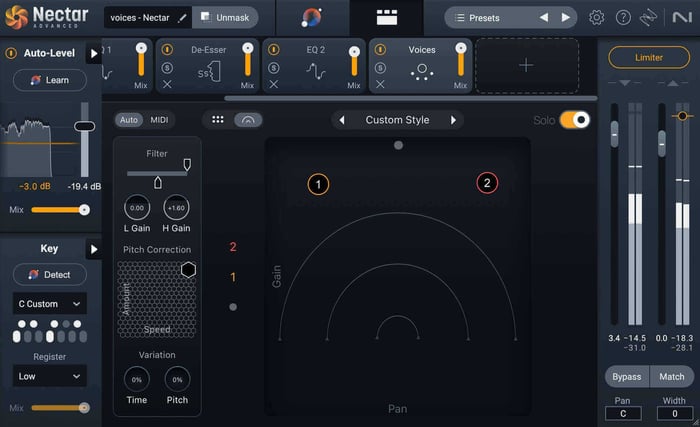Load next preset
Viewport: 700px width, 427px height.
tap(566, 17)
